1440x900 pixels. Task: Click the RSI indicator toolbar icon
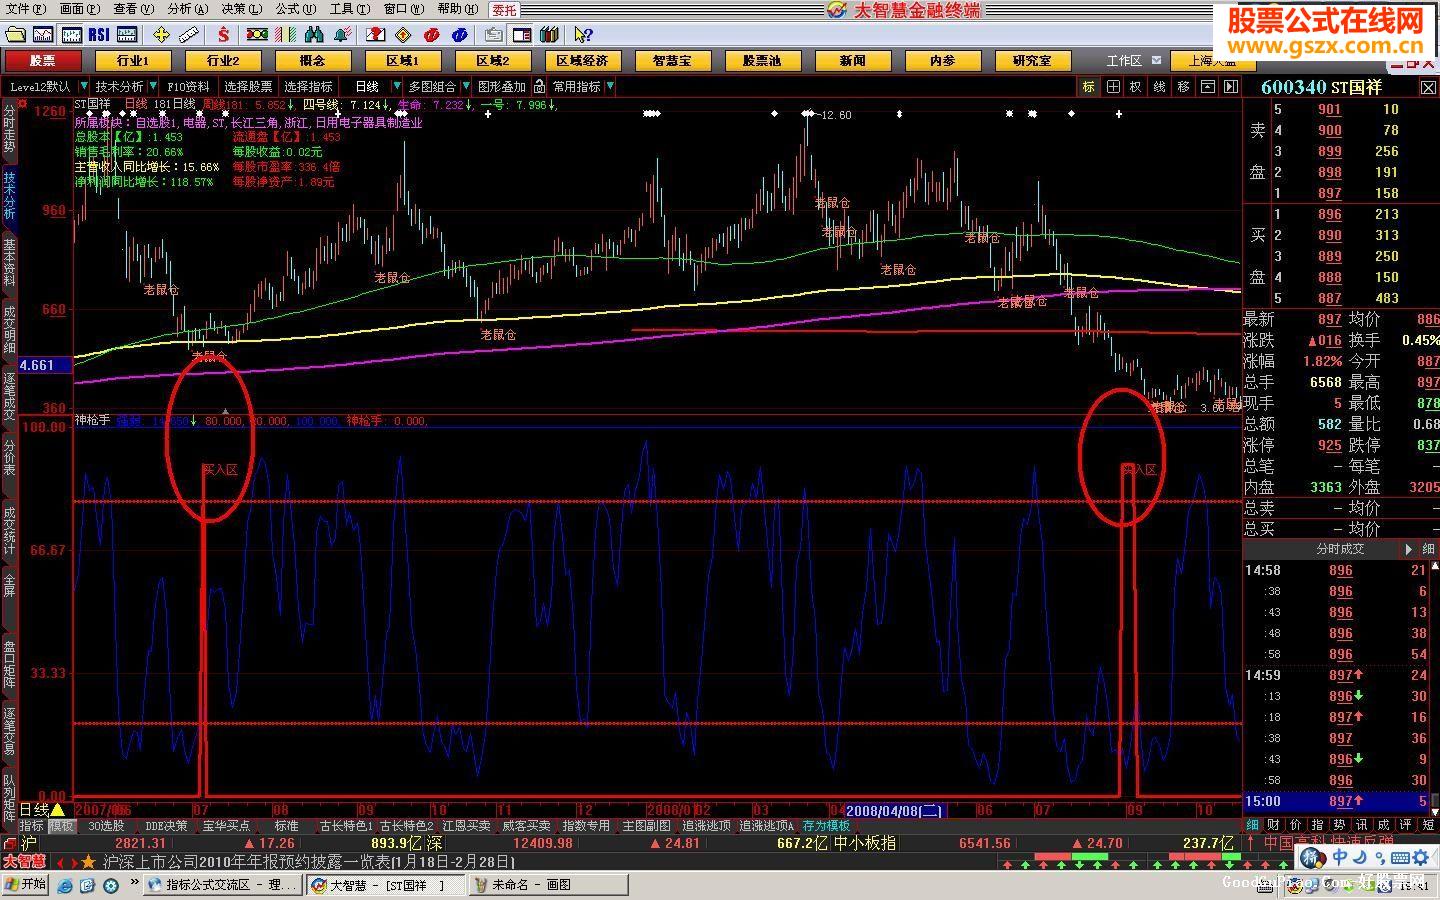click(99, 35)
